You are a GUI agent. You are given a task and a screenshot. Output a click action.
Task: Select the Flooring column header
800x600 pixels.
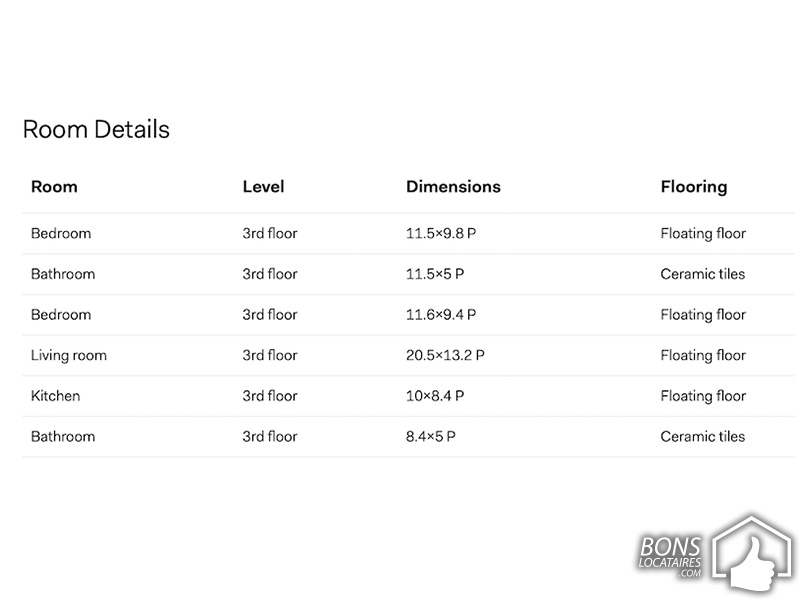point(694,187)
